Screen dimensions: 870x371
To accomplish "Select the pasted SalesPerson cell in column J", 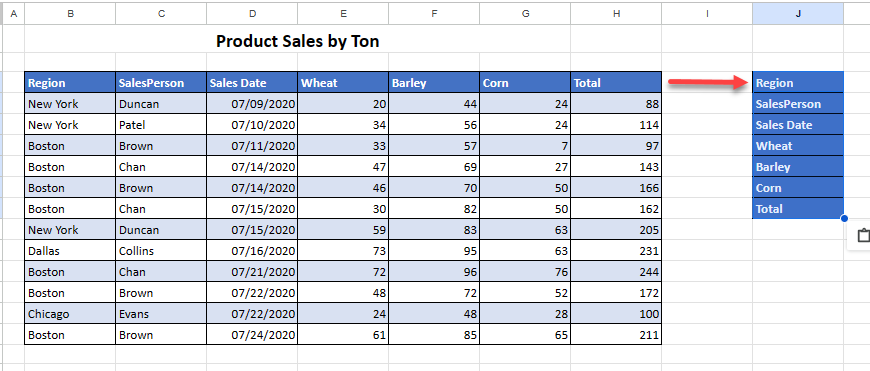I will tap(798, 104).
